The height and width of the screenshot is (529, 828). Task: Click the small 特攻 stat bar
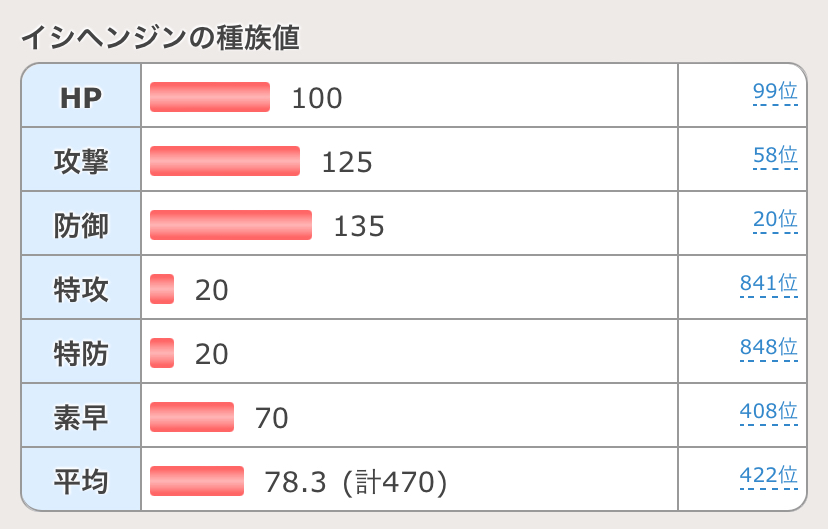(162, 289)
